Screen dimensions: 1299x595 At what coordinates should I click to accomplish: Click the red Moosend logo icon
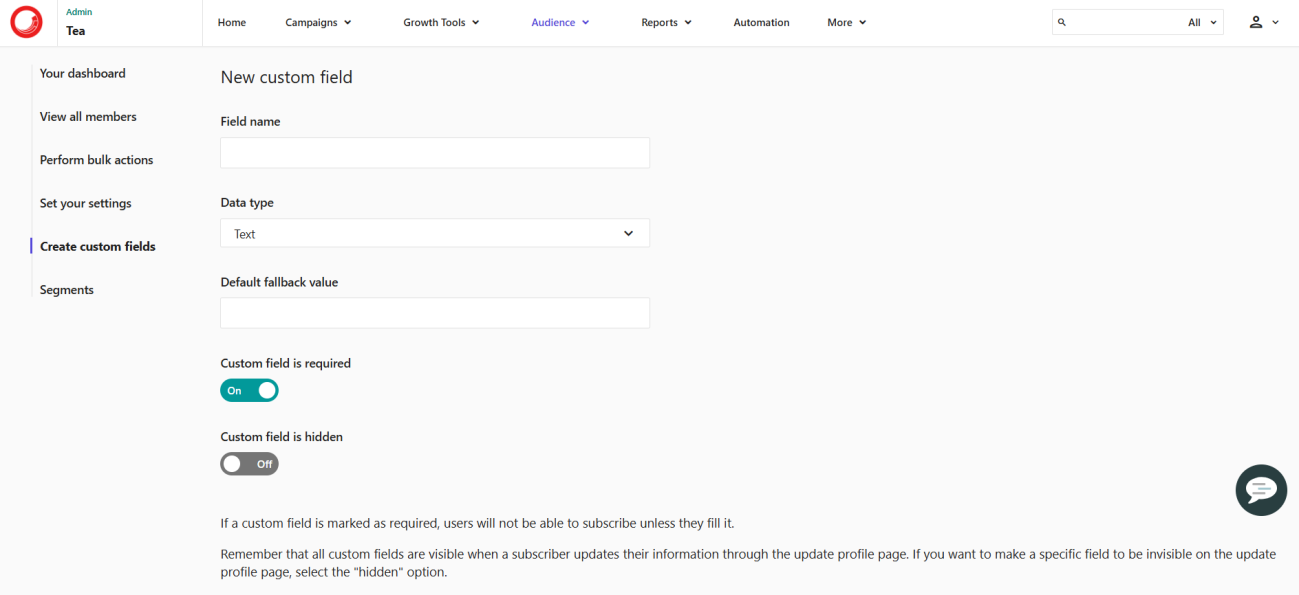(27, 22)
